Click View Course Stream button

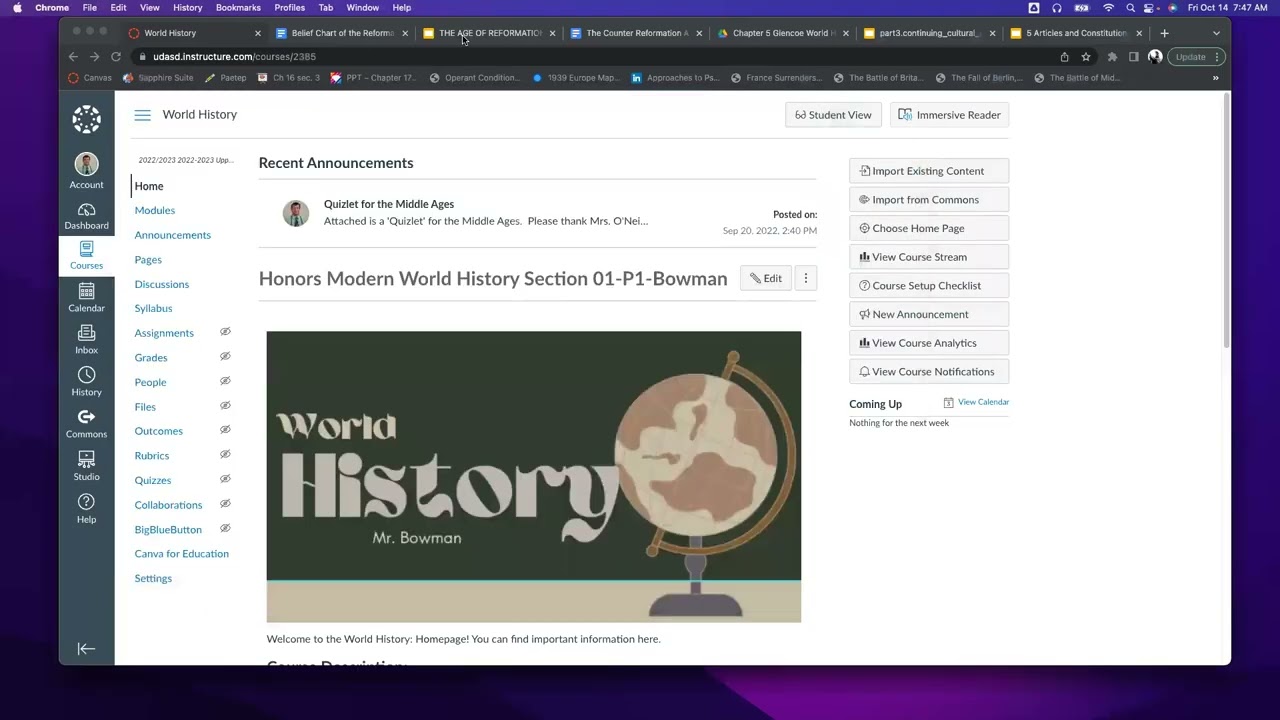coord(929,257)
